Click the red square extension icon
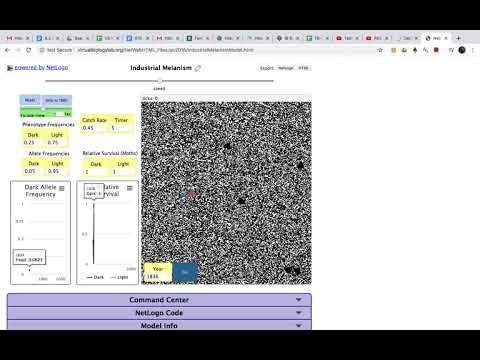The image size is (480, 360). (436, 50)
